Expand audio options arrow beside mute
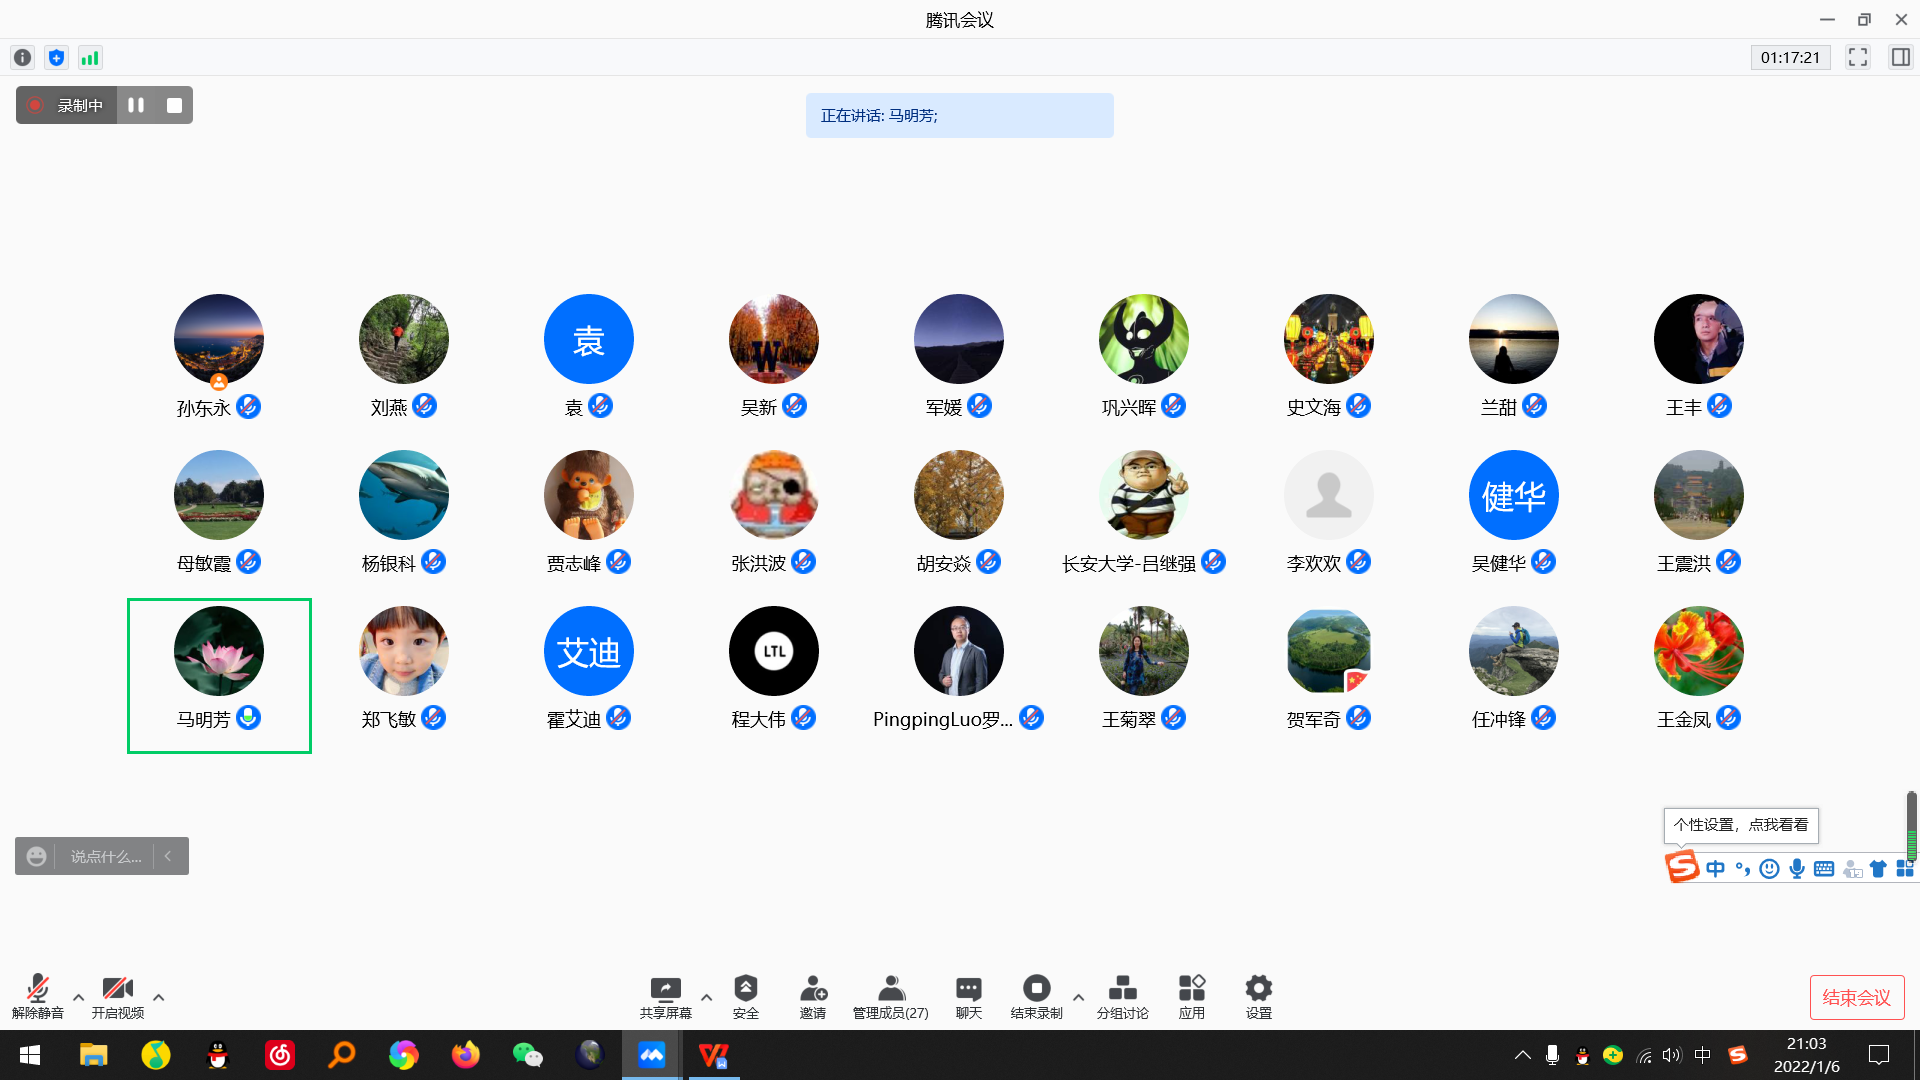Viewport: 1920px width, 1080px height. (x=78, y=997)
